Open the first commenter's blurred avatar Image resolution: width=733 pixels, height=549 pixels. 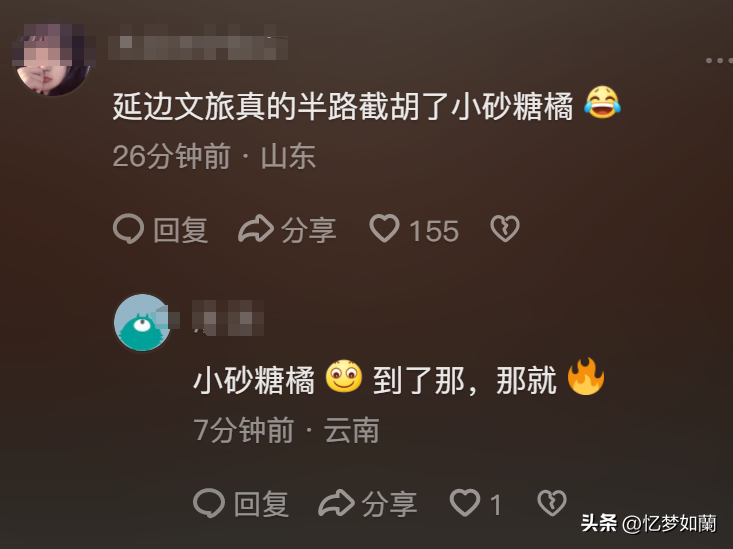53,59
